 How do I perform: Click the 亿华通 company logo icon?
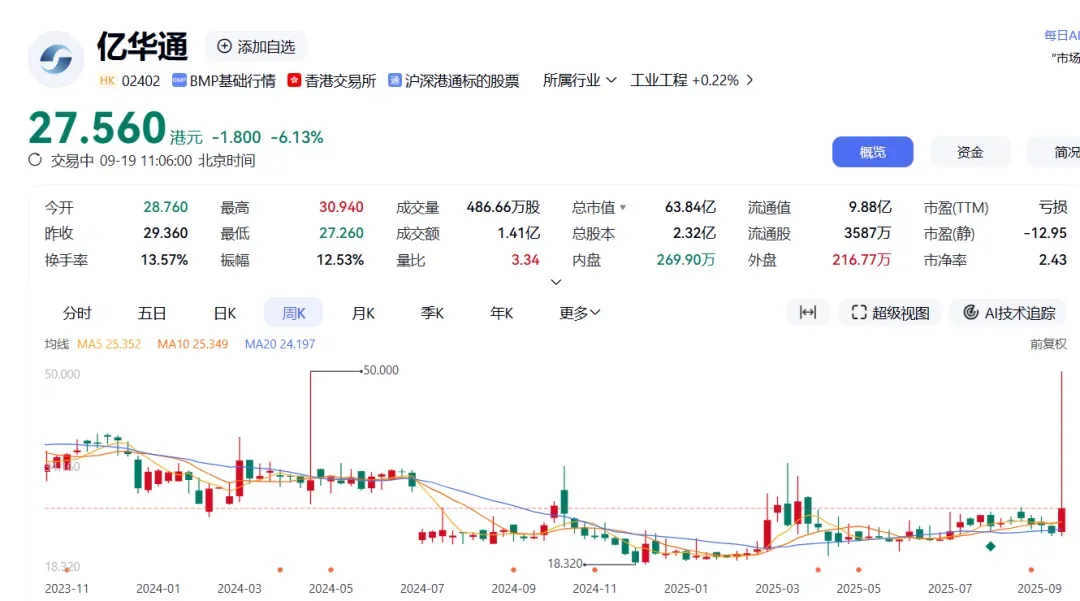click(x=56, y=59)
